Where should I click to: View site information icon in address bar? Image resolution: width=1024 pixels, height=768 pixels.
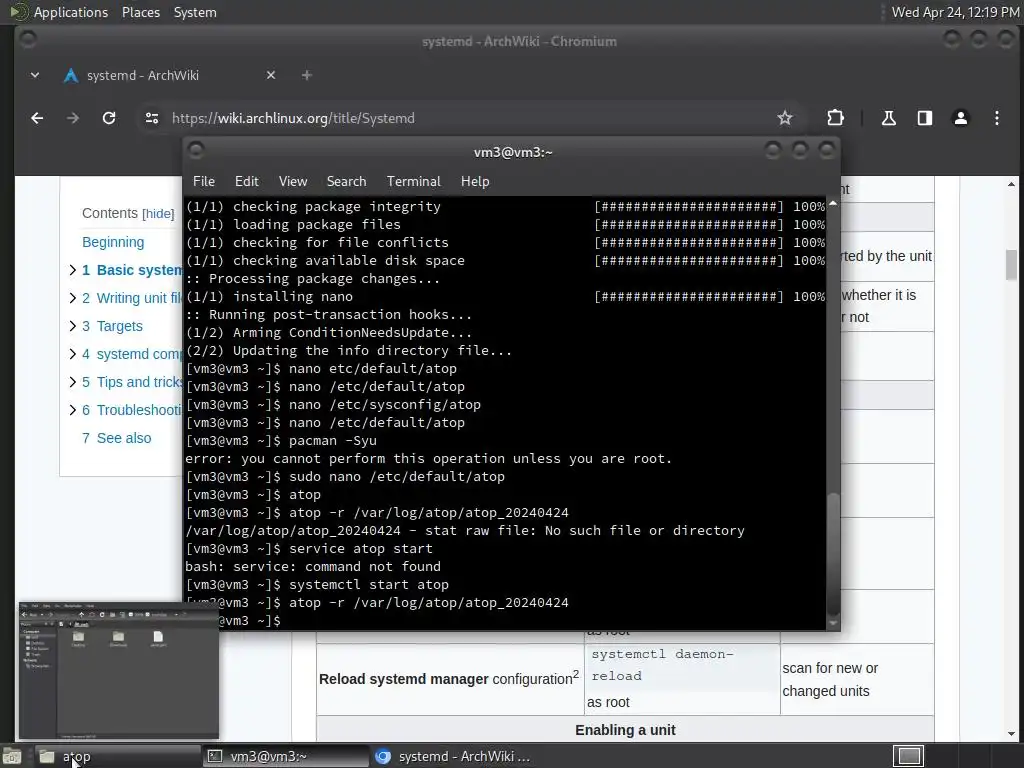pyautogui.click(x=152, y=118)
